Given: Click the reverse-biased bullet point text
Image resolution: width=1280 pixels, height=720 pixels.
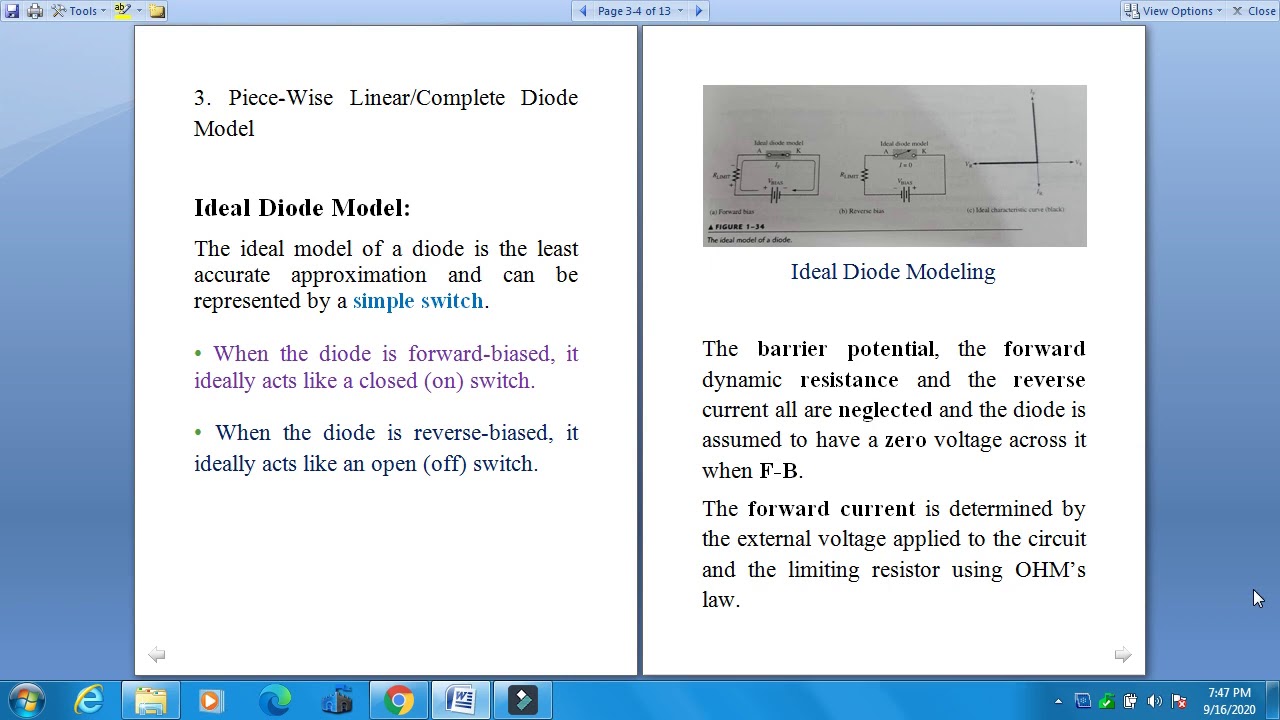Looking at the screenshot, I should click(386, 448).
